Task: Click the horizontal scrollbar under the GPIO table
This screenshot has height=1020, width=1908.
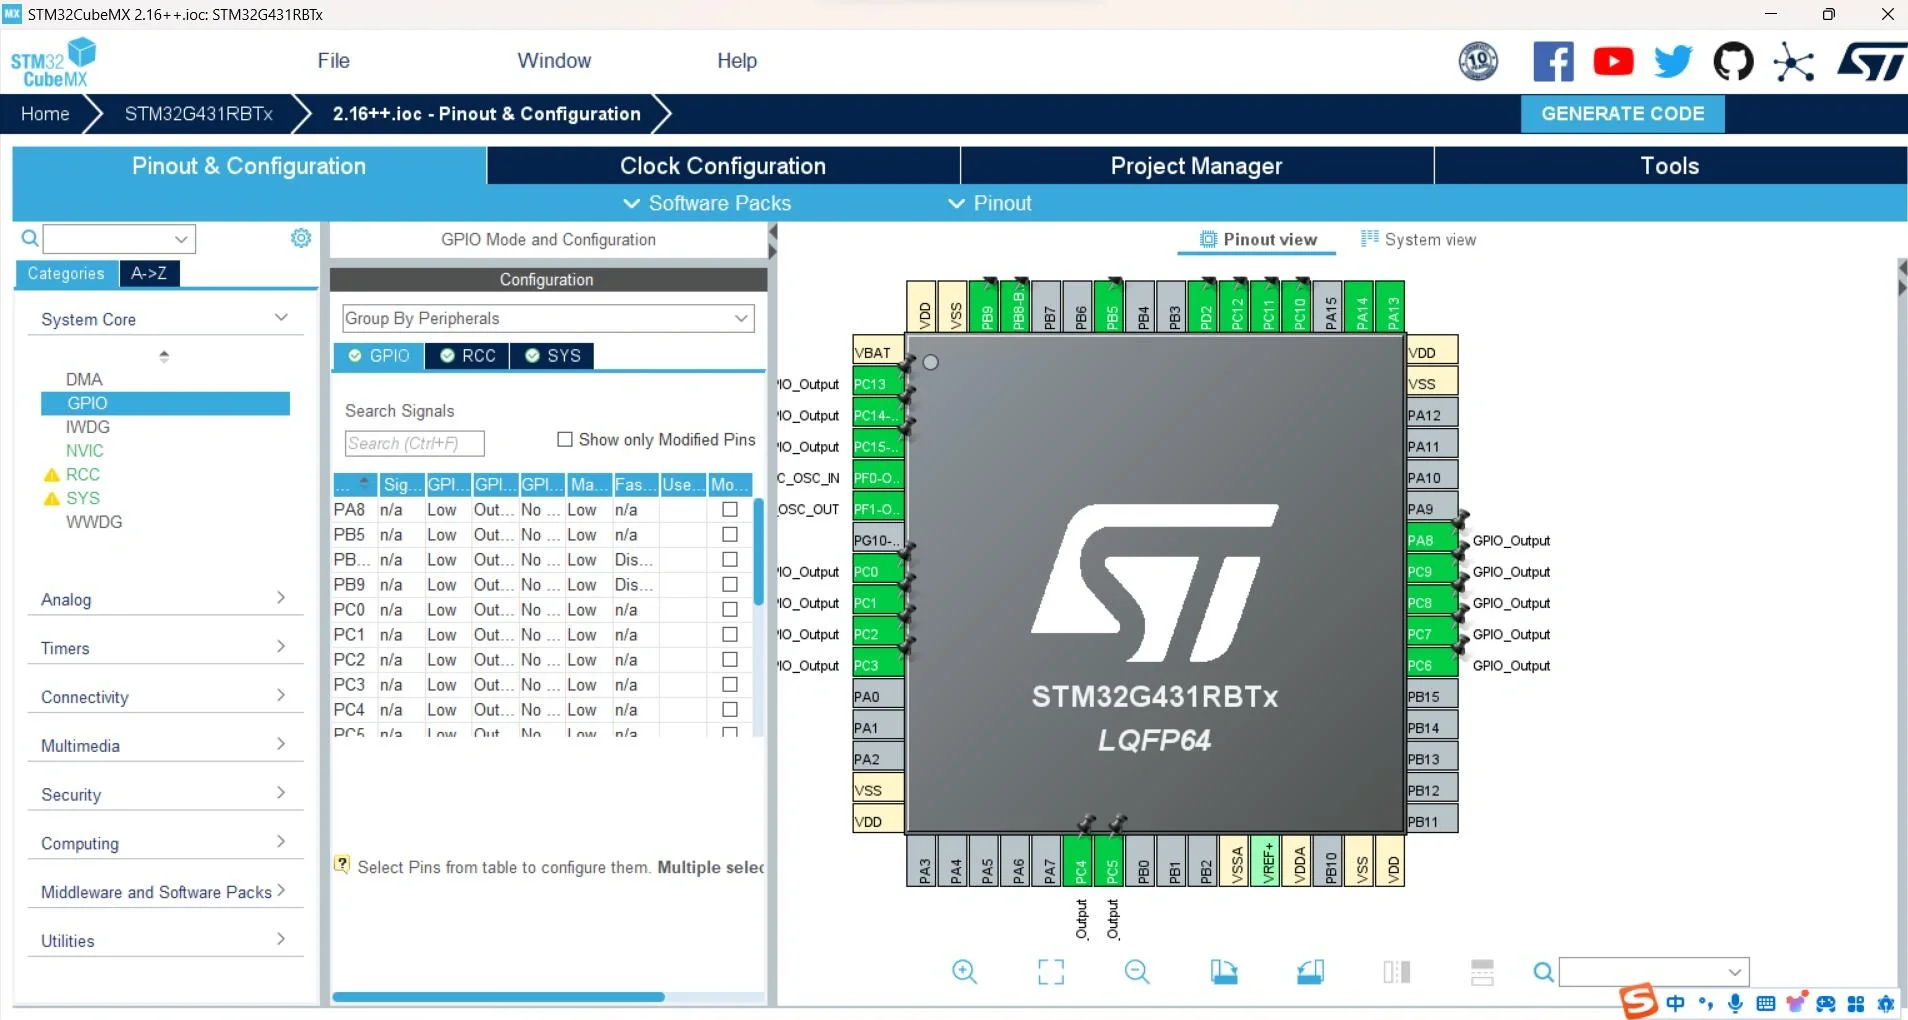Action: 498,997
